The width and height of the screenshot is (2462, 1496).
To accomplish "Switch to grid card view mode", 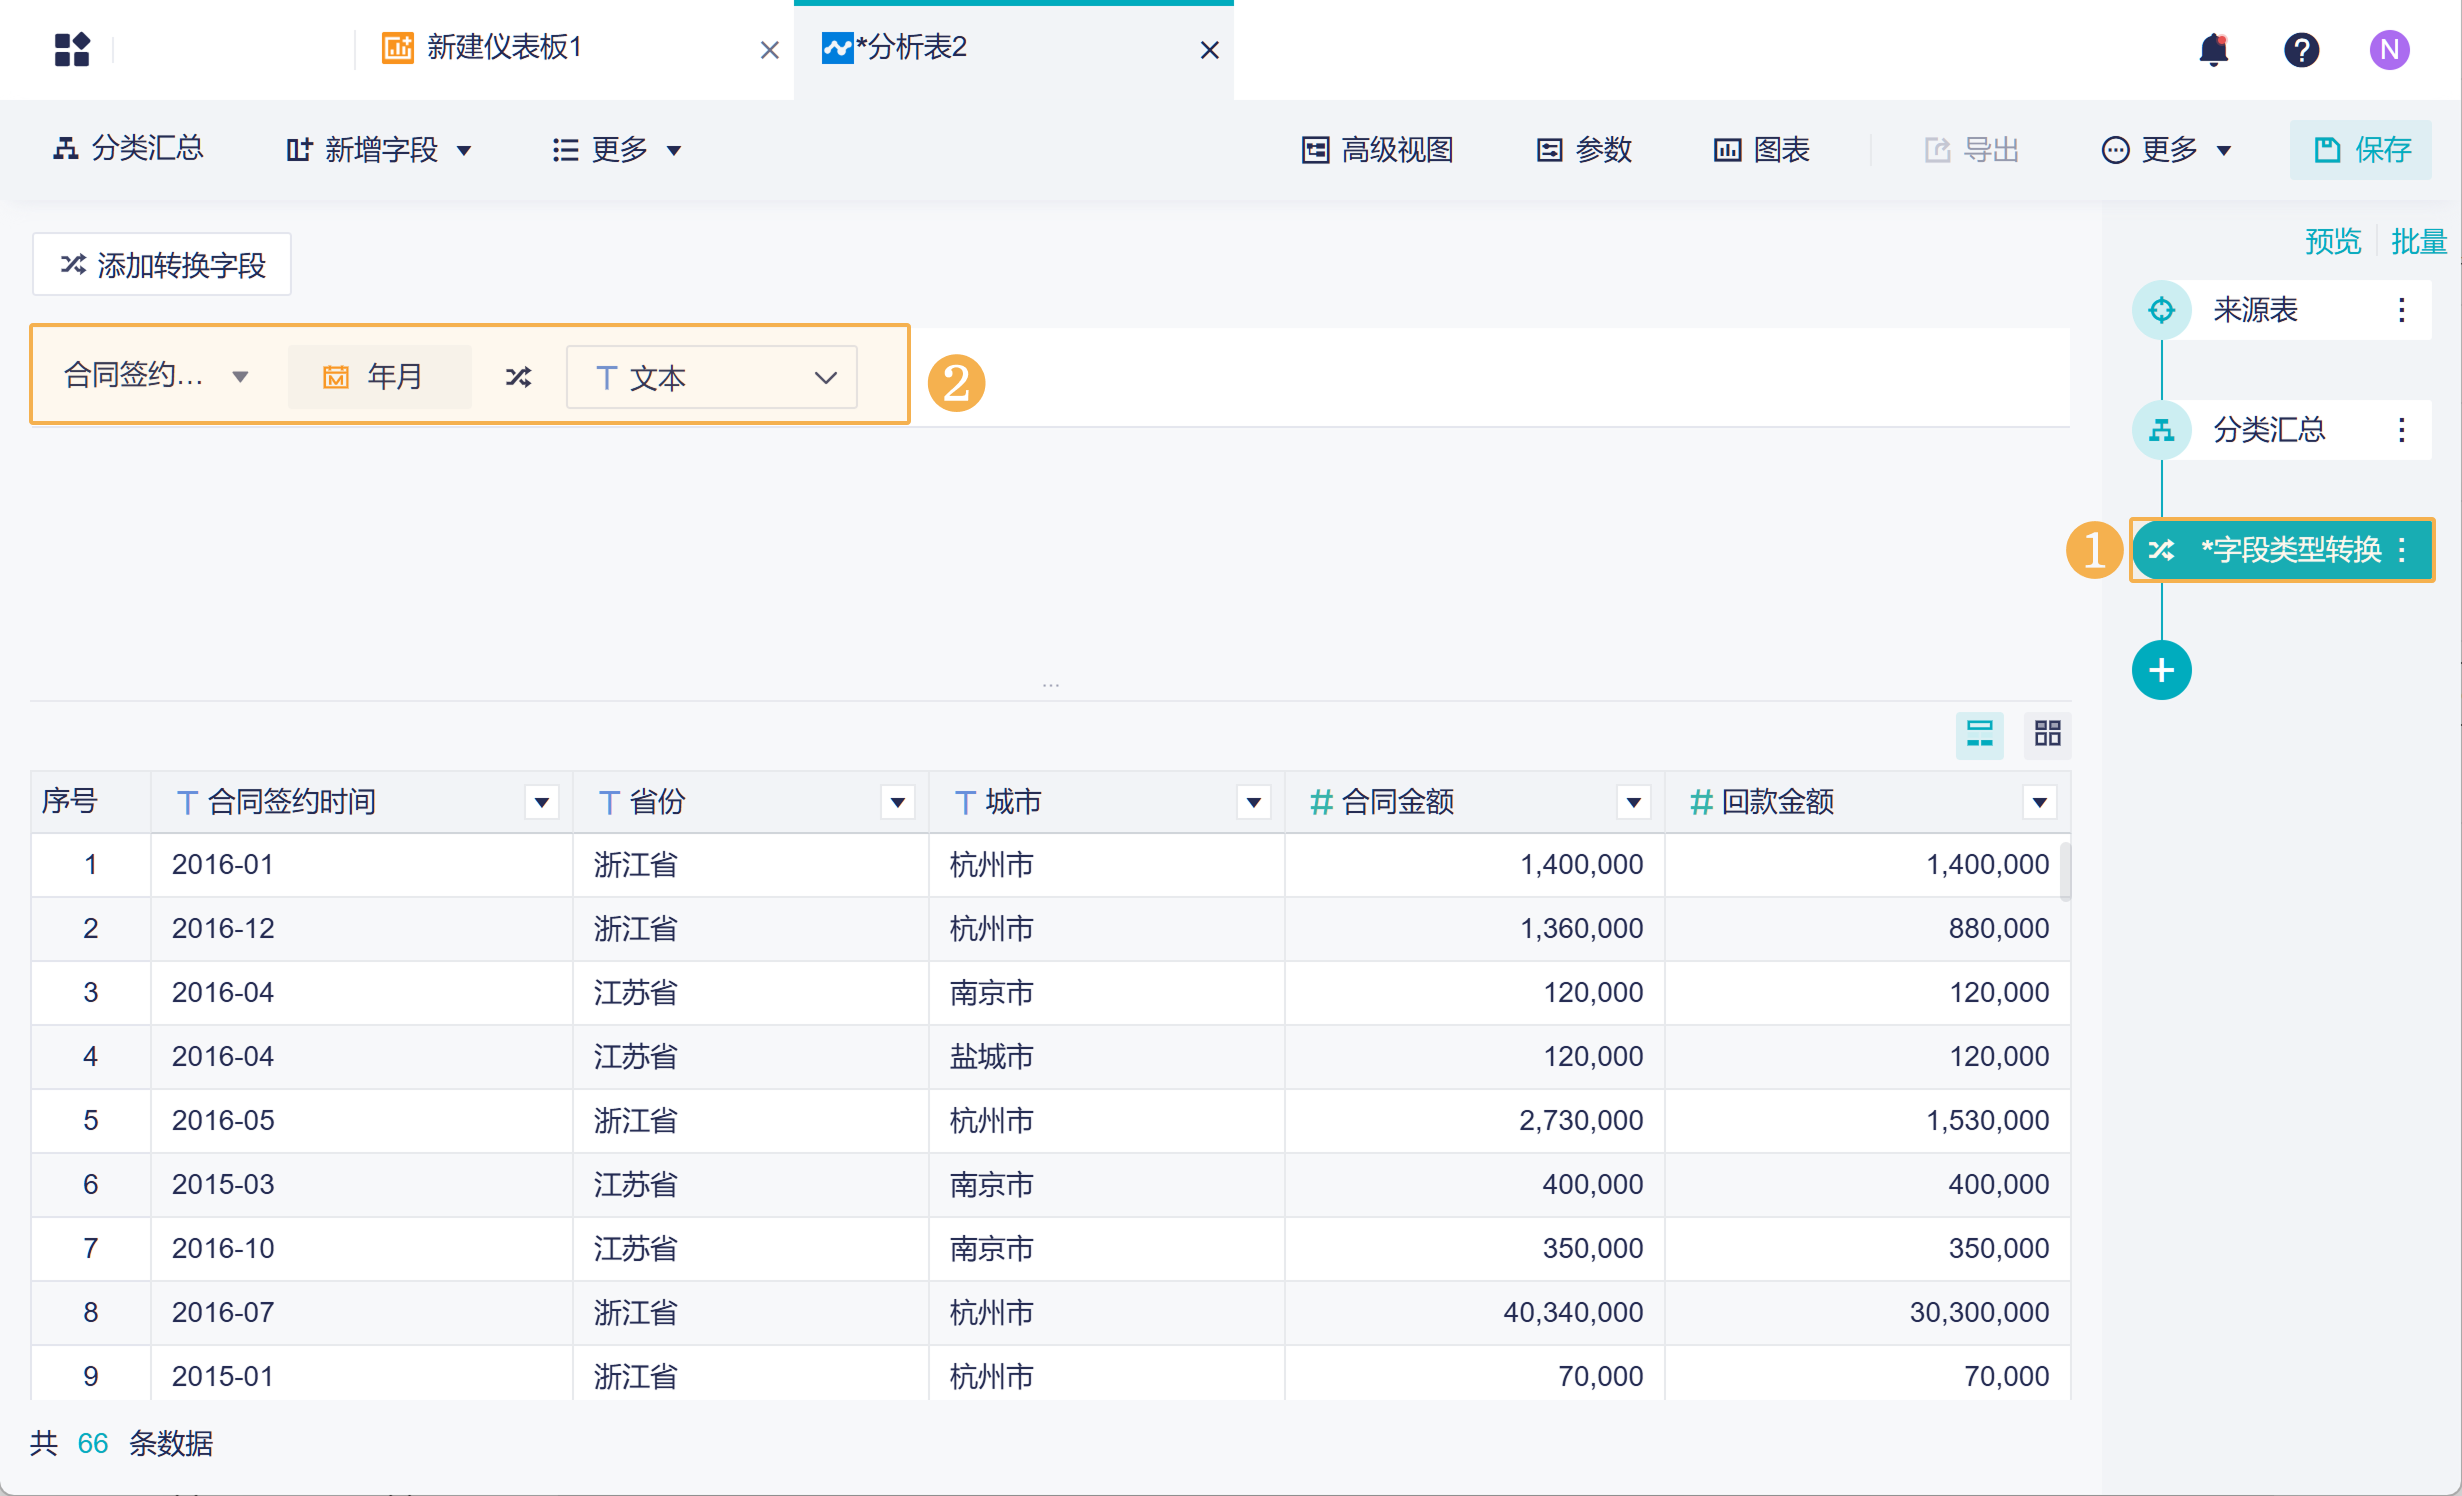I will [2047, 734].
